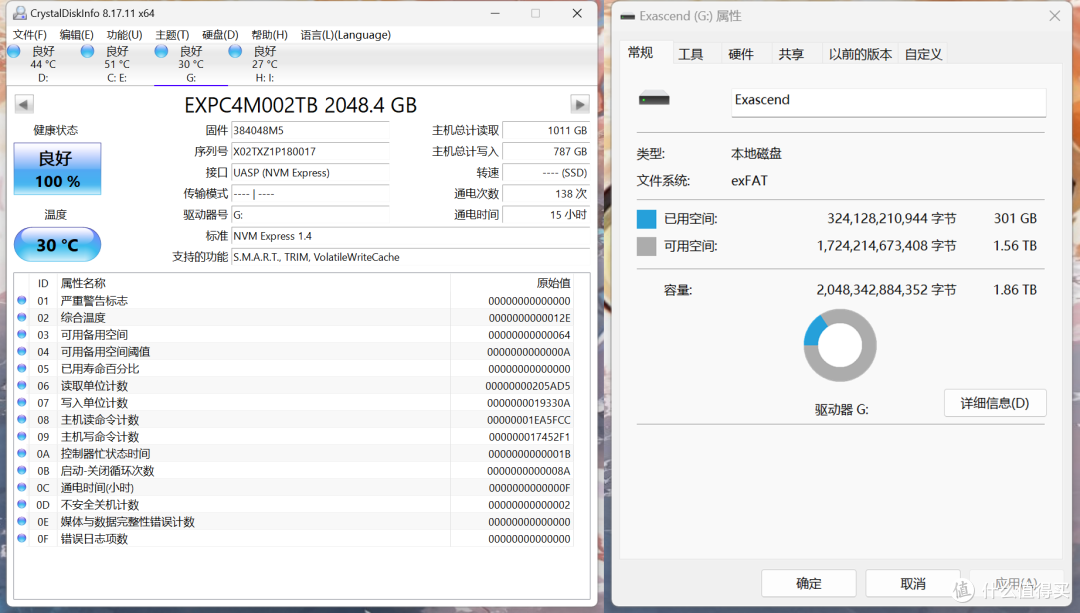
Task: Click status dot for attribute 0C 通电时间(小时)
Action: coord(22,487)
